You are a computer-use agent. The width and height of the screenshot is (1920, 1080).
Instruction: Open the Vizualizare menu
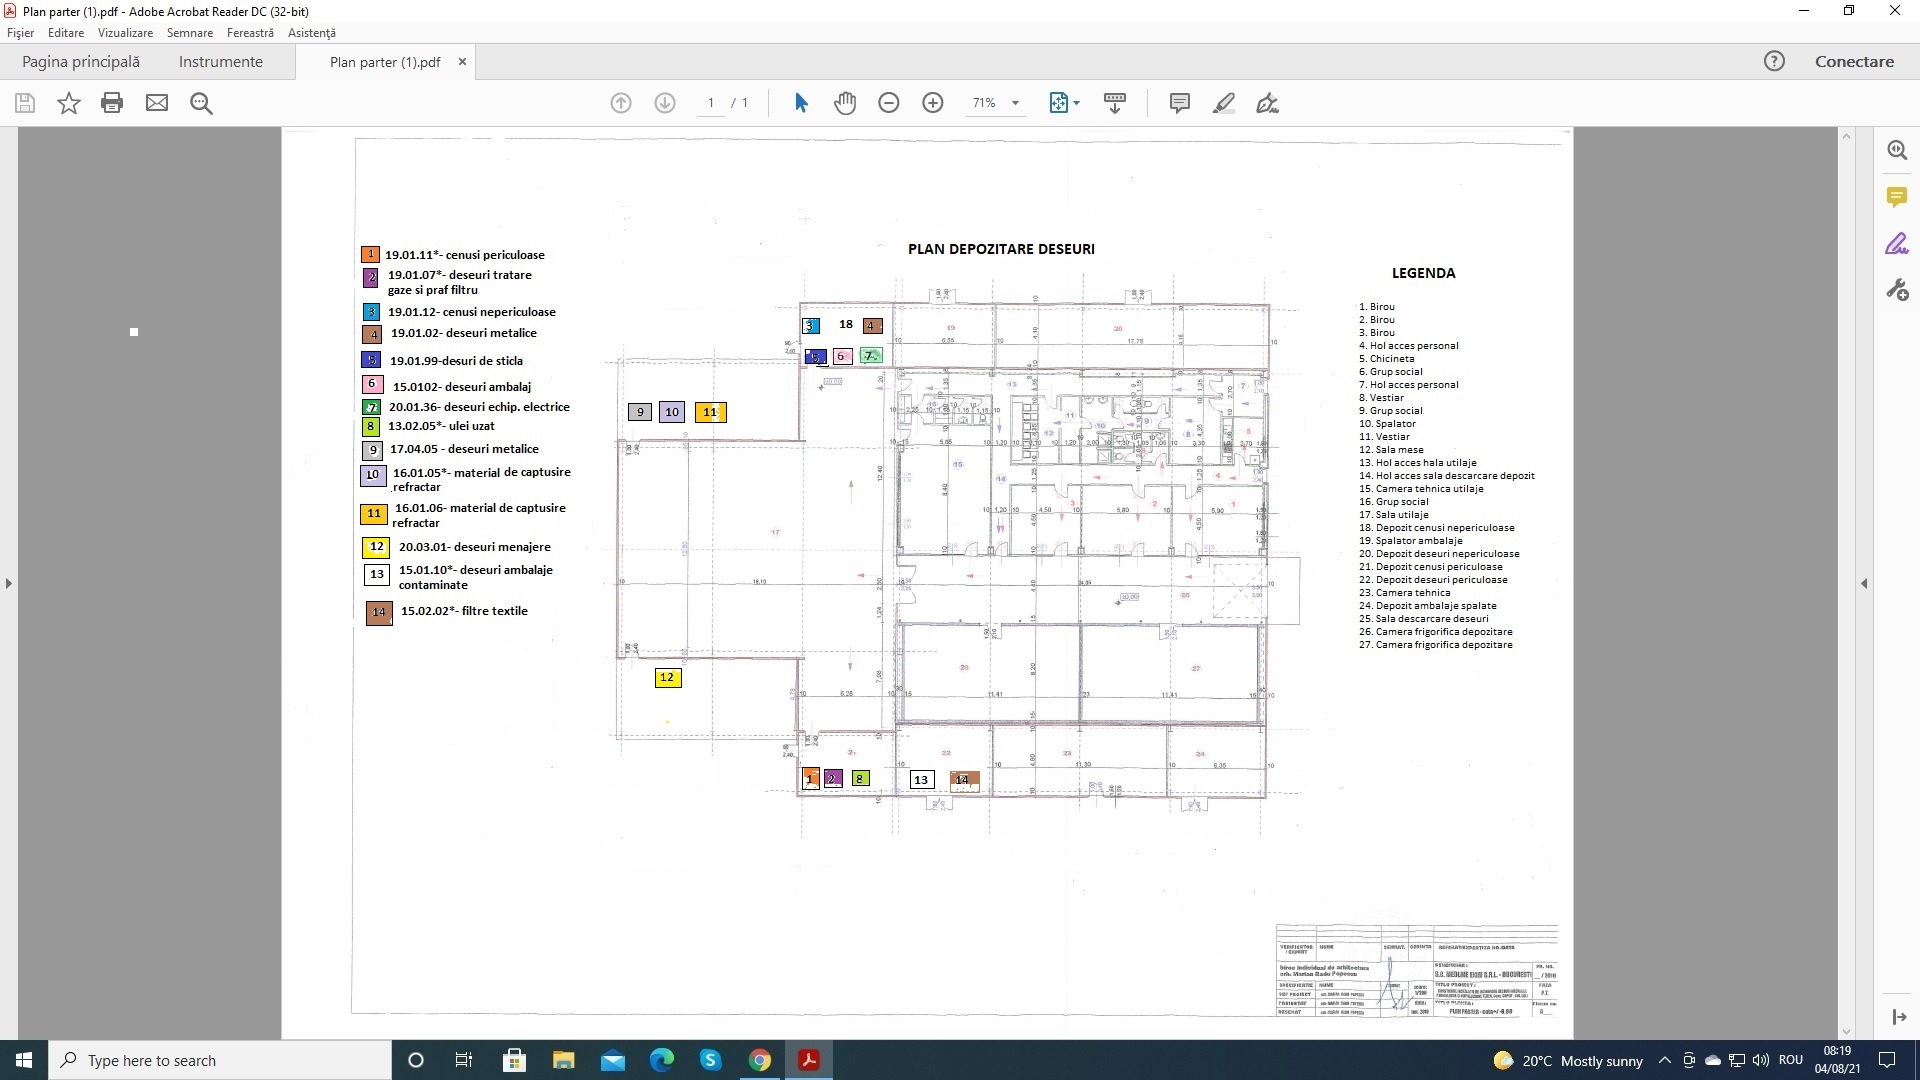pos(125,33)
